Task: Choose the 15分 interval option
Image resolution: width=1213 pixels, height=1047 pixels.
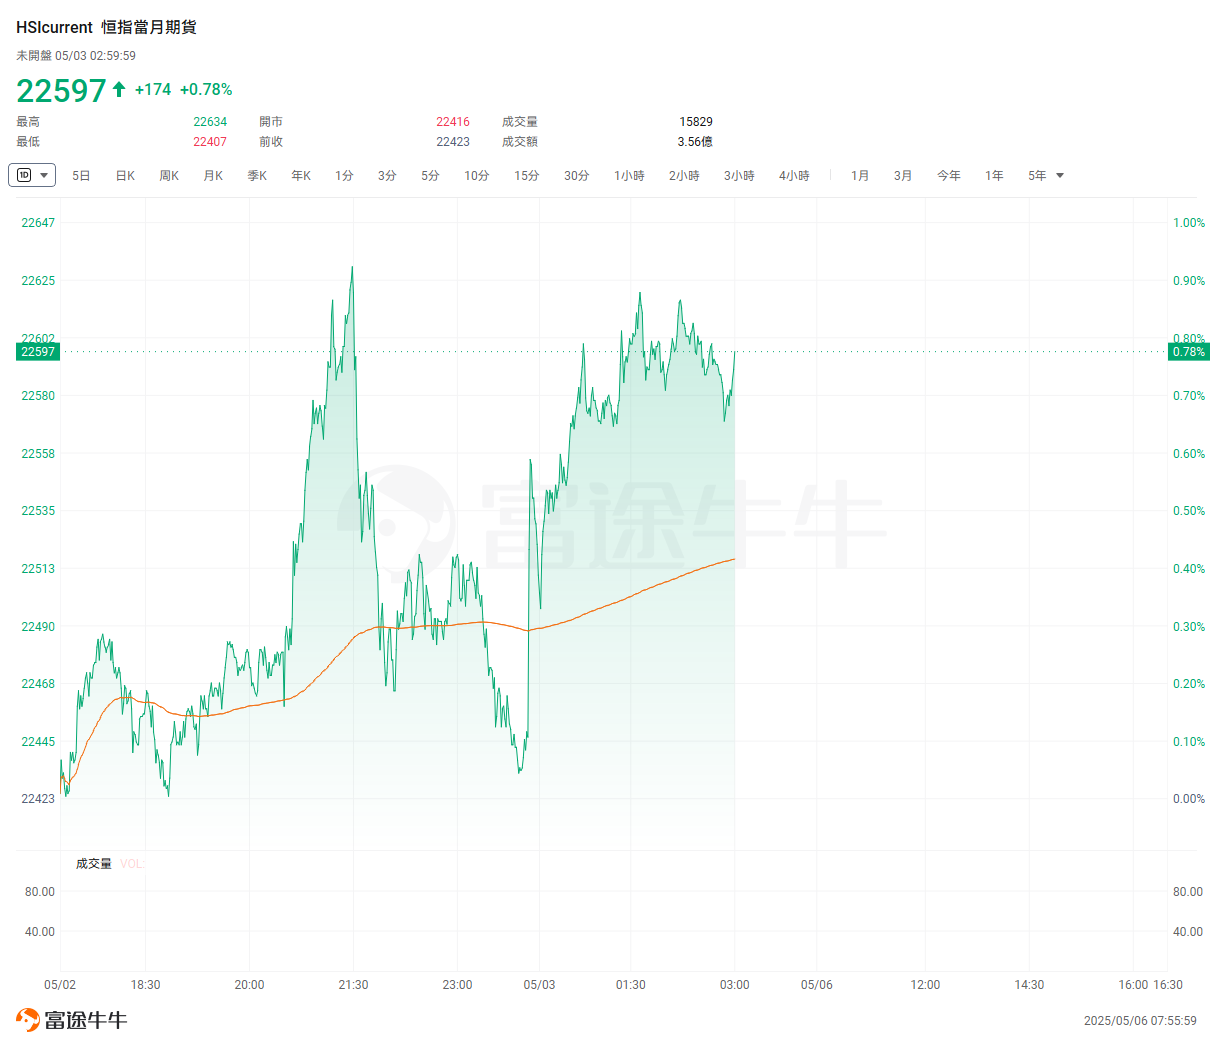Action: (x=526, y=176)
